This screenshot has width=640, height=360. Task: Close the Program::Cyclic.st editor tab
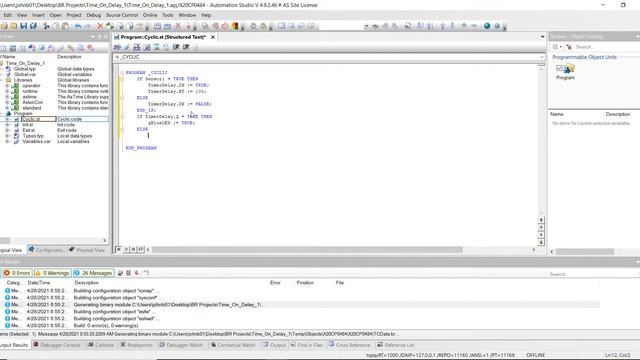coord(213,37)
